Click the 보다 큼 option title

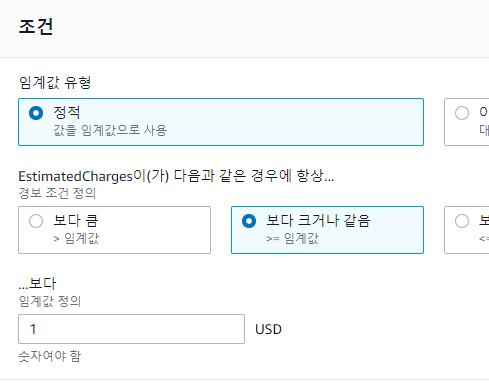point(76,220)
